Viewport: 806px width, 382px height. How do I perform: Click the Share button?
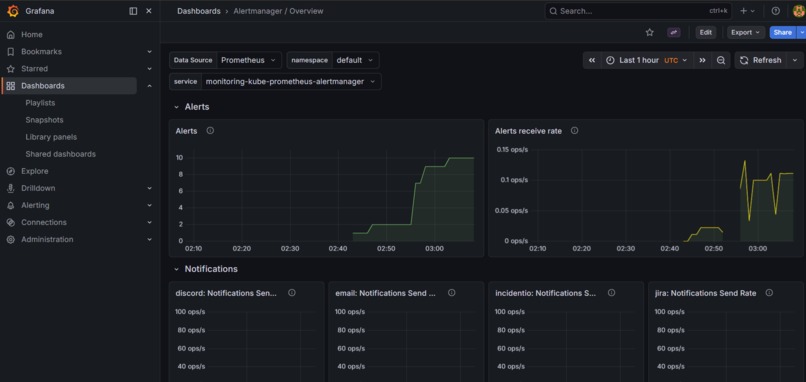pyautogui.click(x=782, y=32)
